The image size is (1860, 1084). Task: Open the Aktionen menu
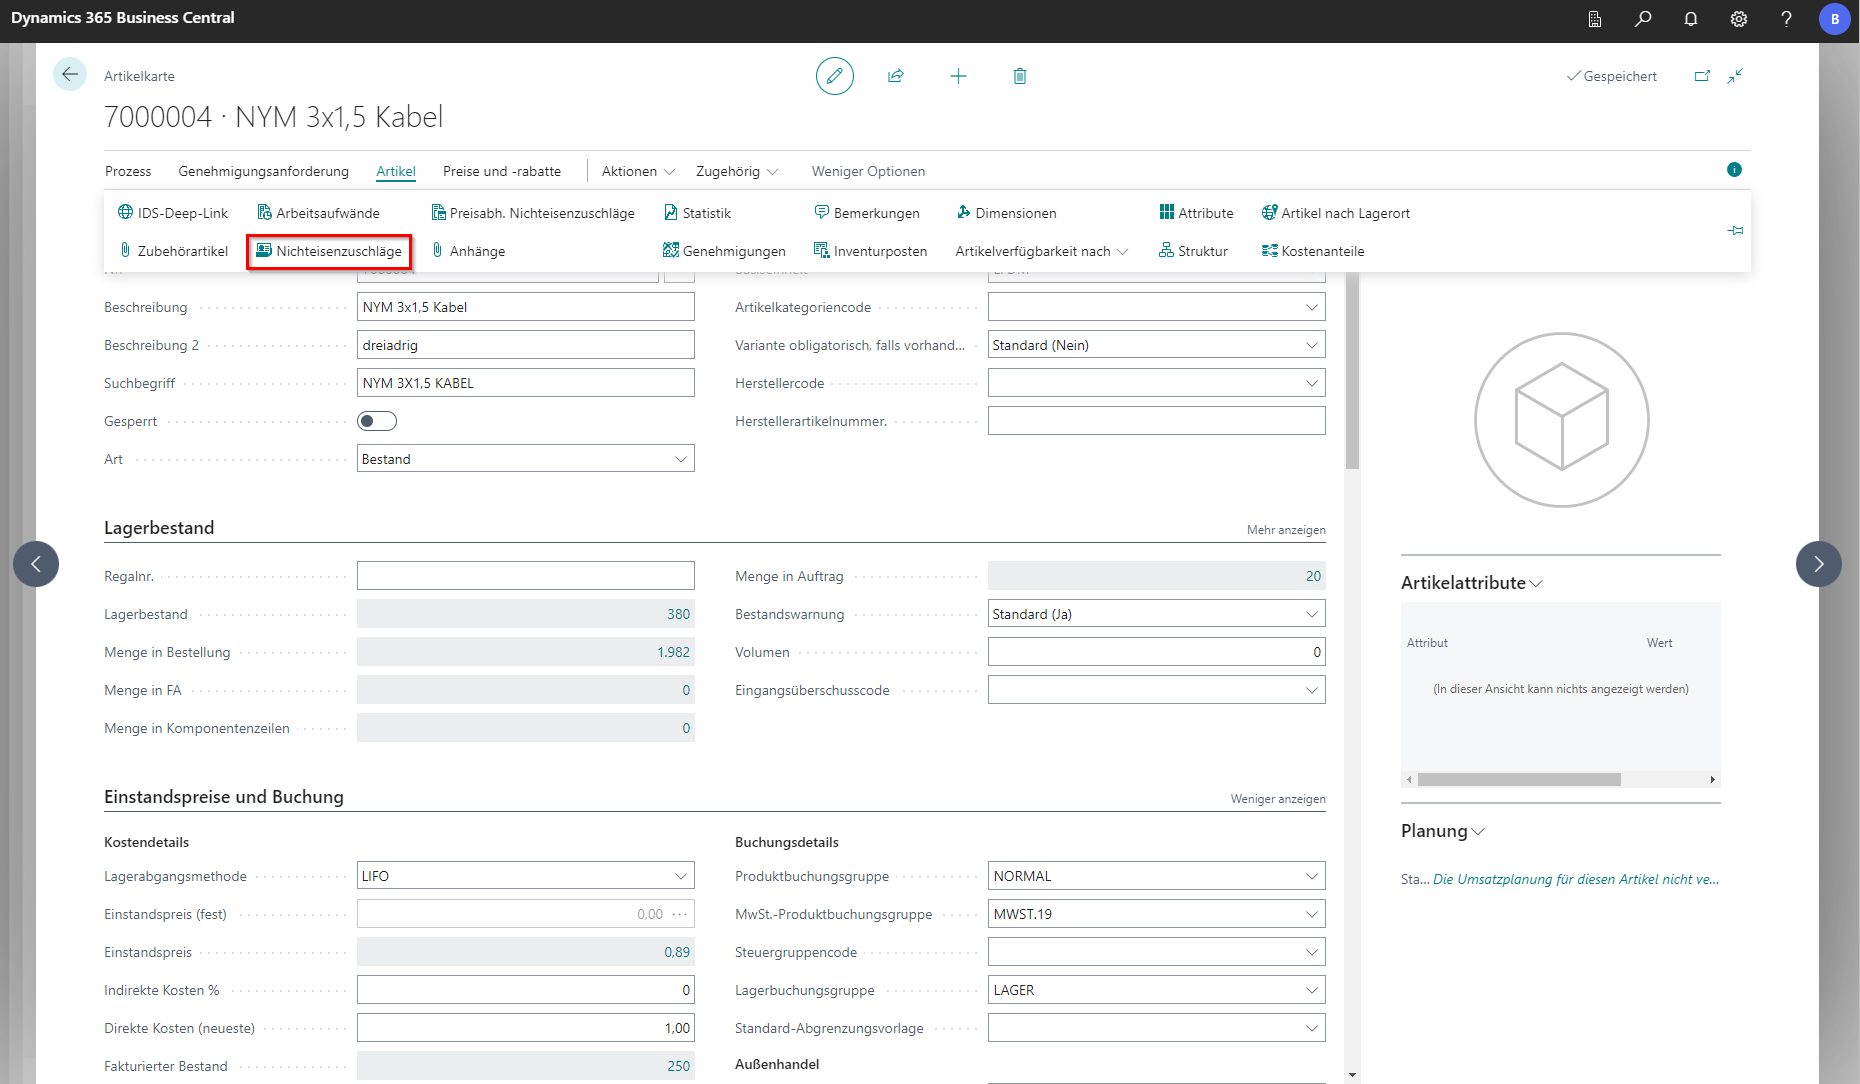pos(638,171)
